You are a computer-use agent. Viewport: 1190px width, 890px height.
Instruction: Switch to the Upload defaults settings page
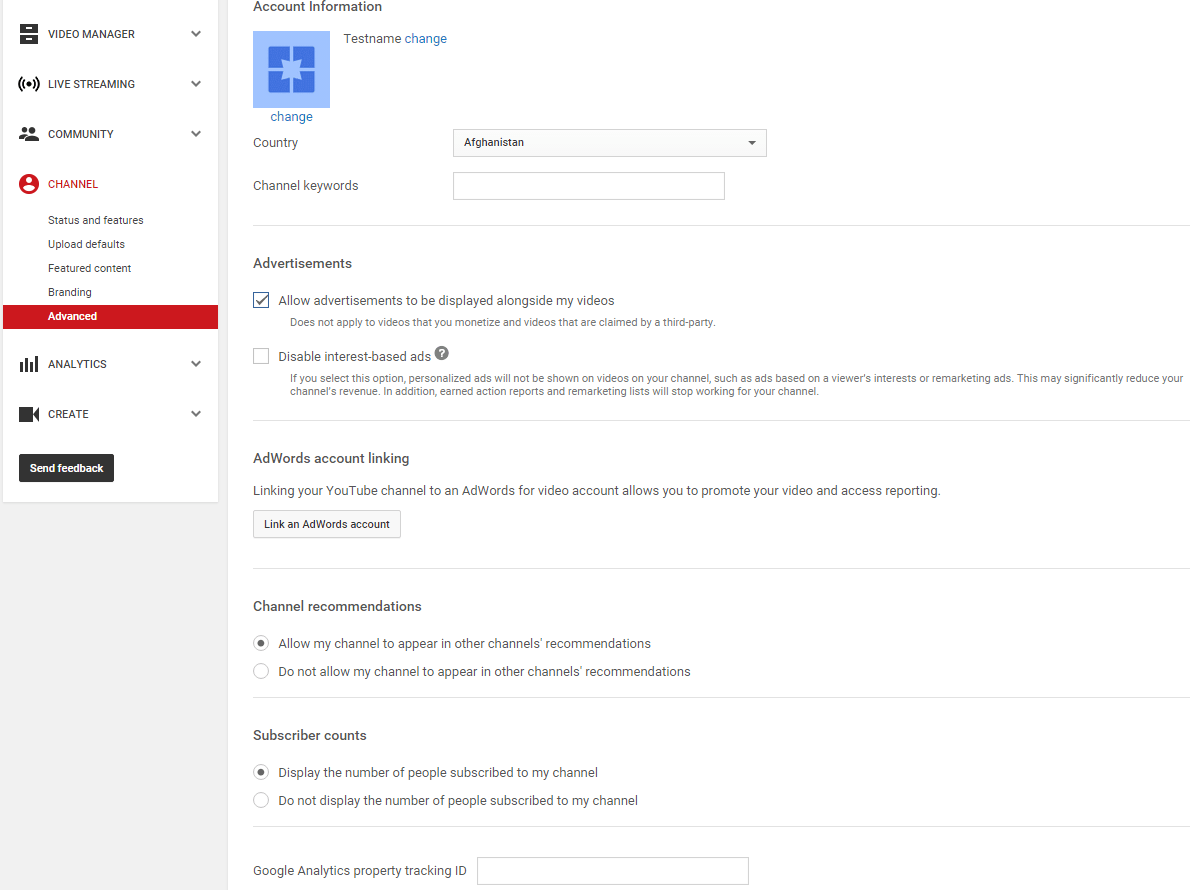click(x=86, y=243)
